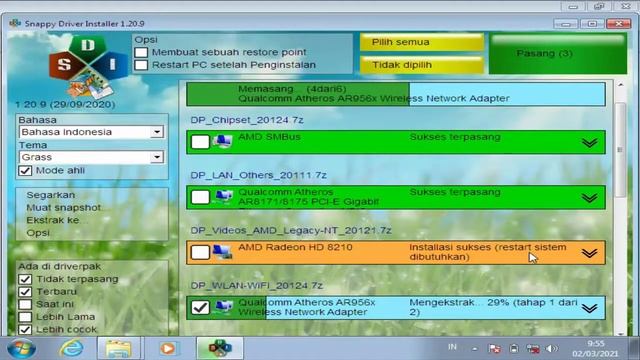This screenshot has height=360, width=640.
Task: Expand Qualcomm AR8171 driver details
Action: [589, 198]
